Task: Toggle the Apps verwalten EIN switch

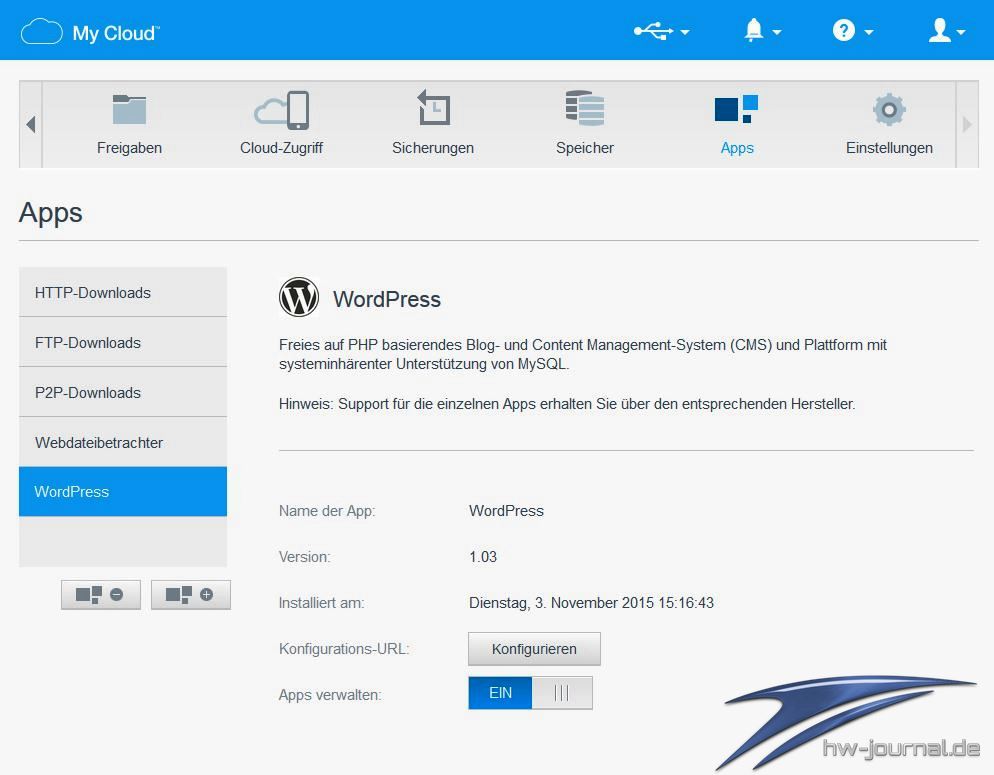Action: point(530,693)
